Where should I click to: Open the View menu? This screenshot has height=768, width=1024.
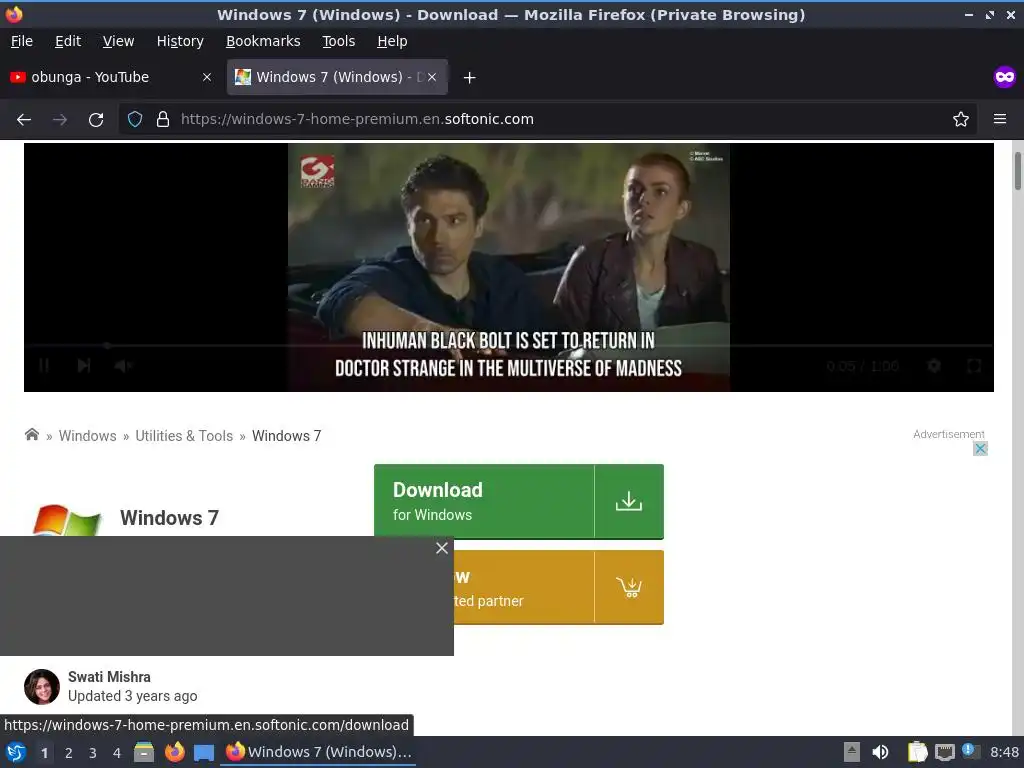click(118, 41)
